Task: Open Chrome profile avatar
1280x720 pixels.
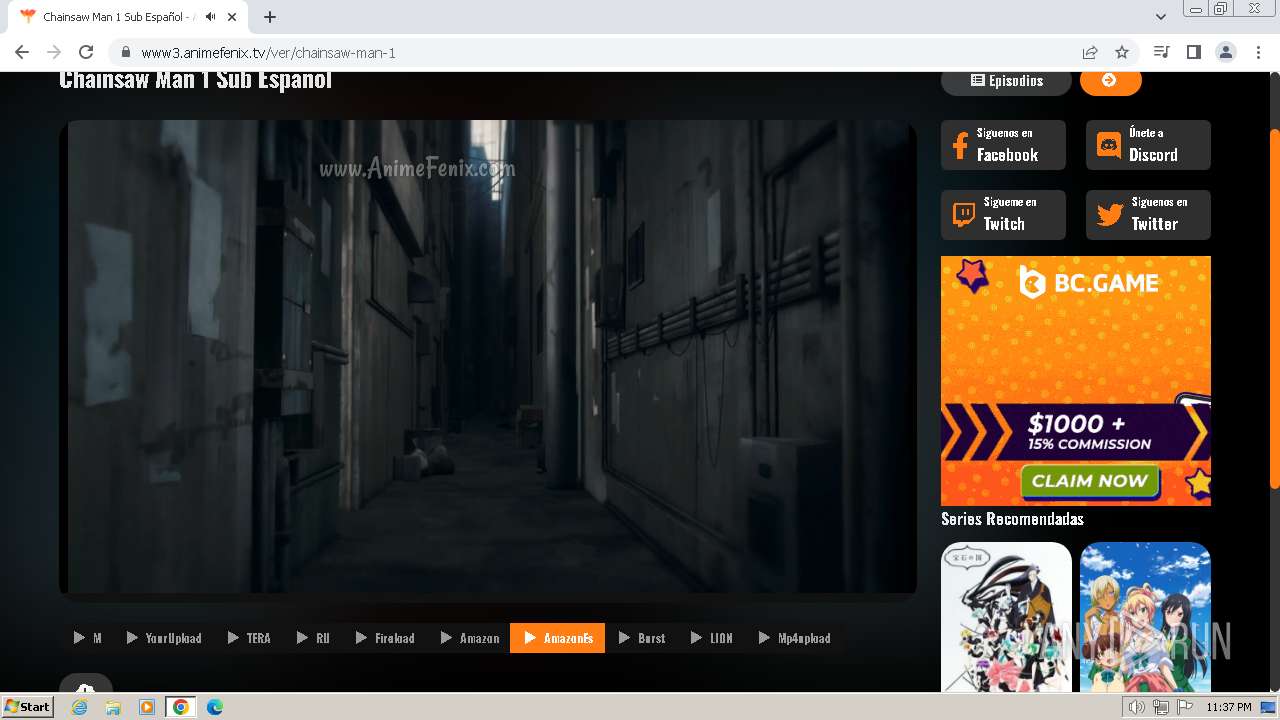Action: click(1225, 52)
